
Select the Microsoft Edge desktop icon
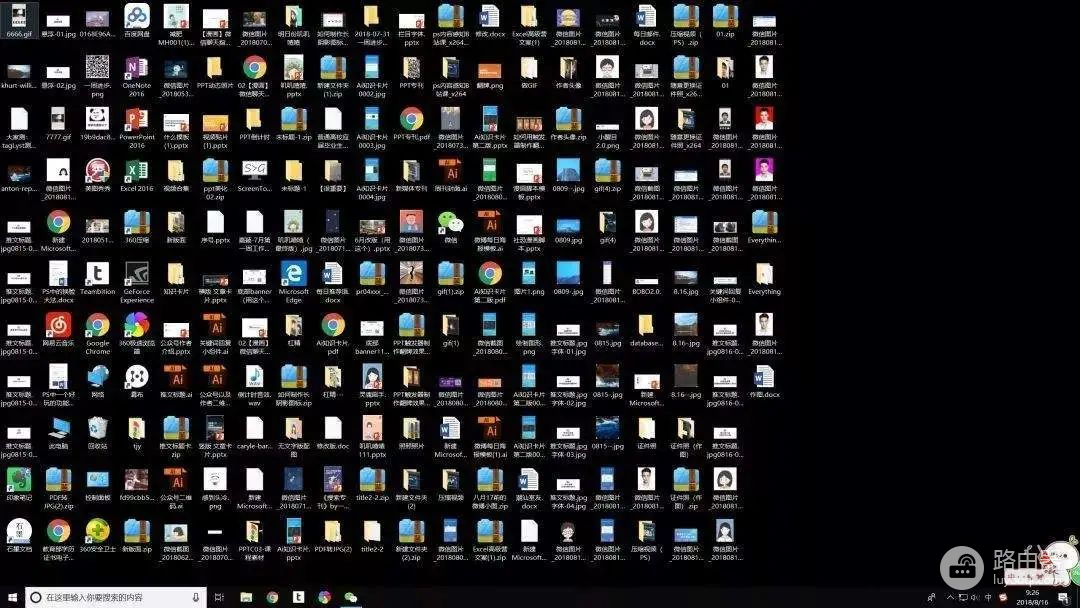[x=294, y=273]
